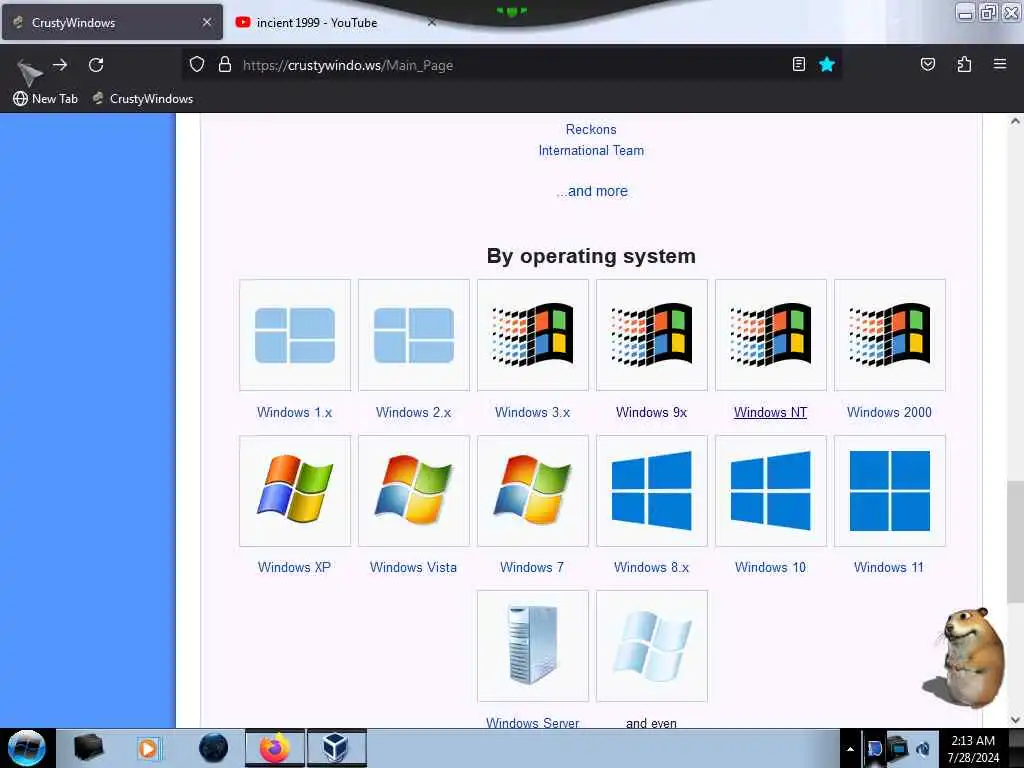Open the dark globe taskbar icon

[x=213, y=748]
